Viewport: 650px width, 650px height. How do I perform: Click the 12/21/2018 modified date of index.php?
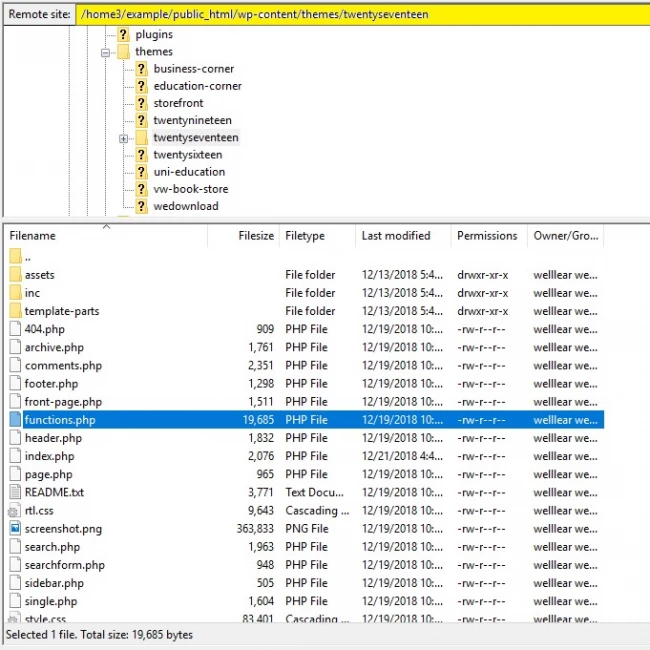tap(402, 456)
